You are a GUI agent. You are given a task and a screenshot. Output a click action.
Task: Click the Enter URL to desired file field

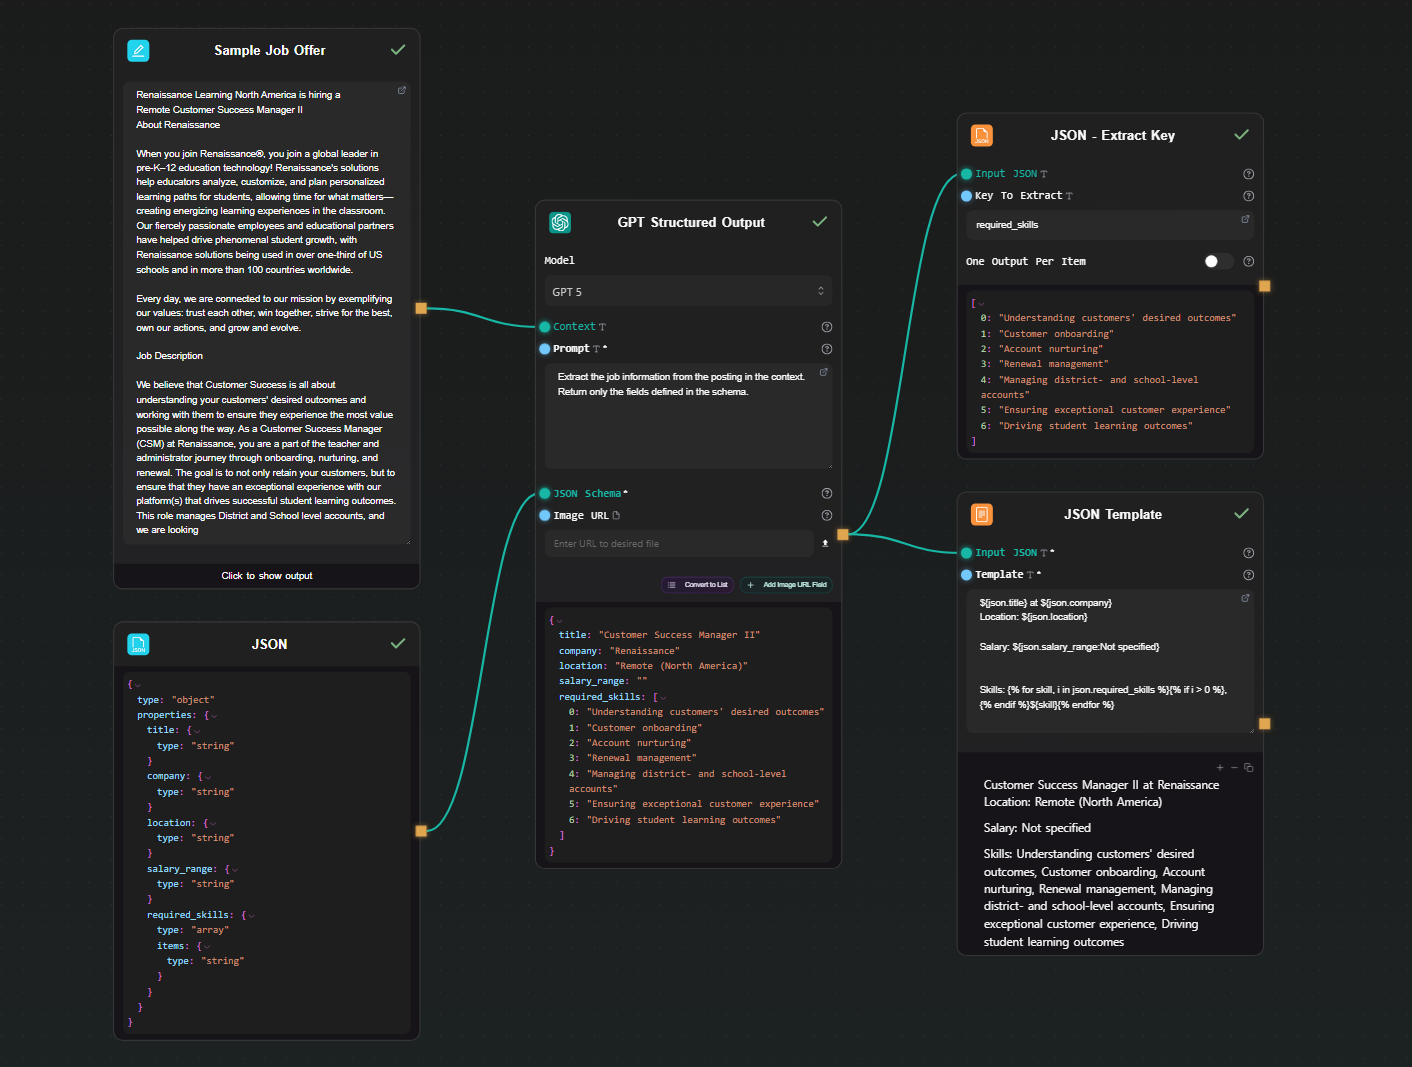[680, 544]
